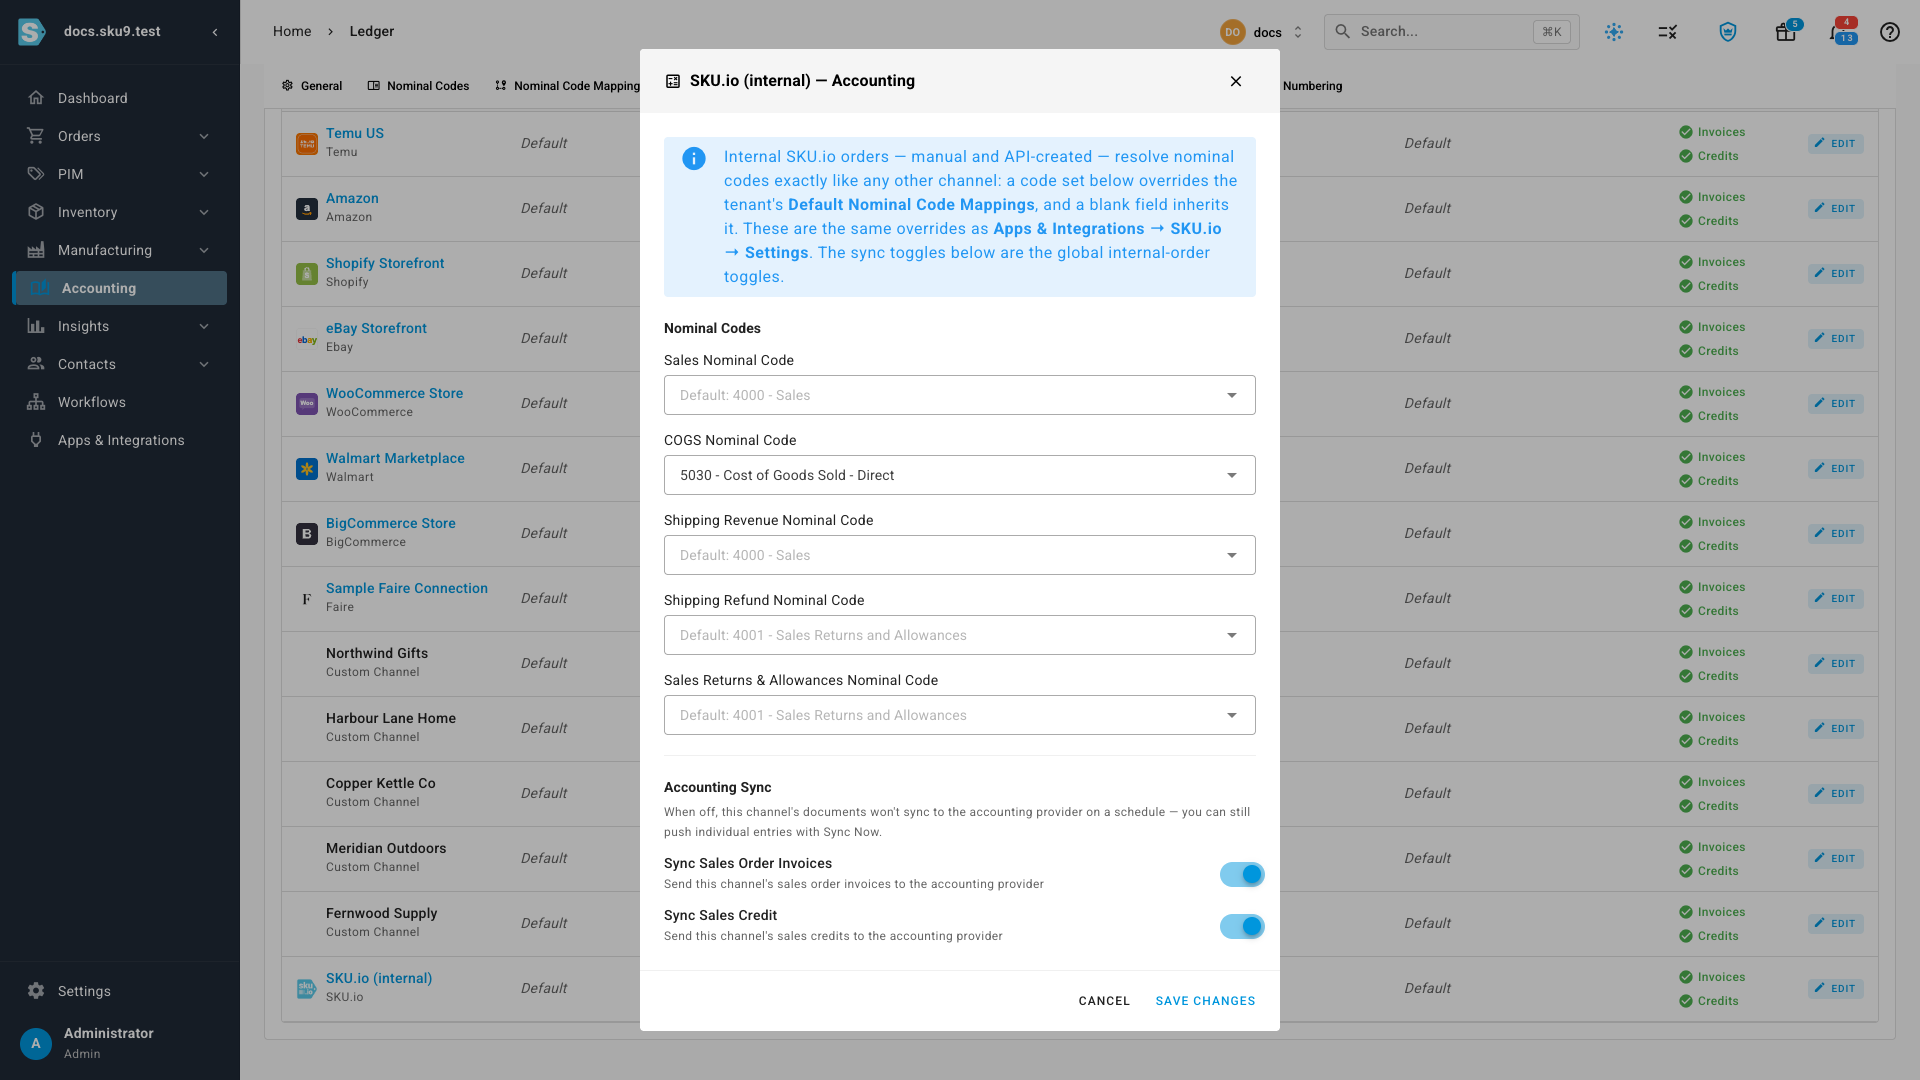This screenshot has height=1080, width=1920.
Task: Close the SKU.io Accounting dialog
Action: pyautogui.click(x=1236, y=81)
